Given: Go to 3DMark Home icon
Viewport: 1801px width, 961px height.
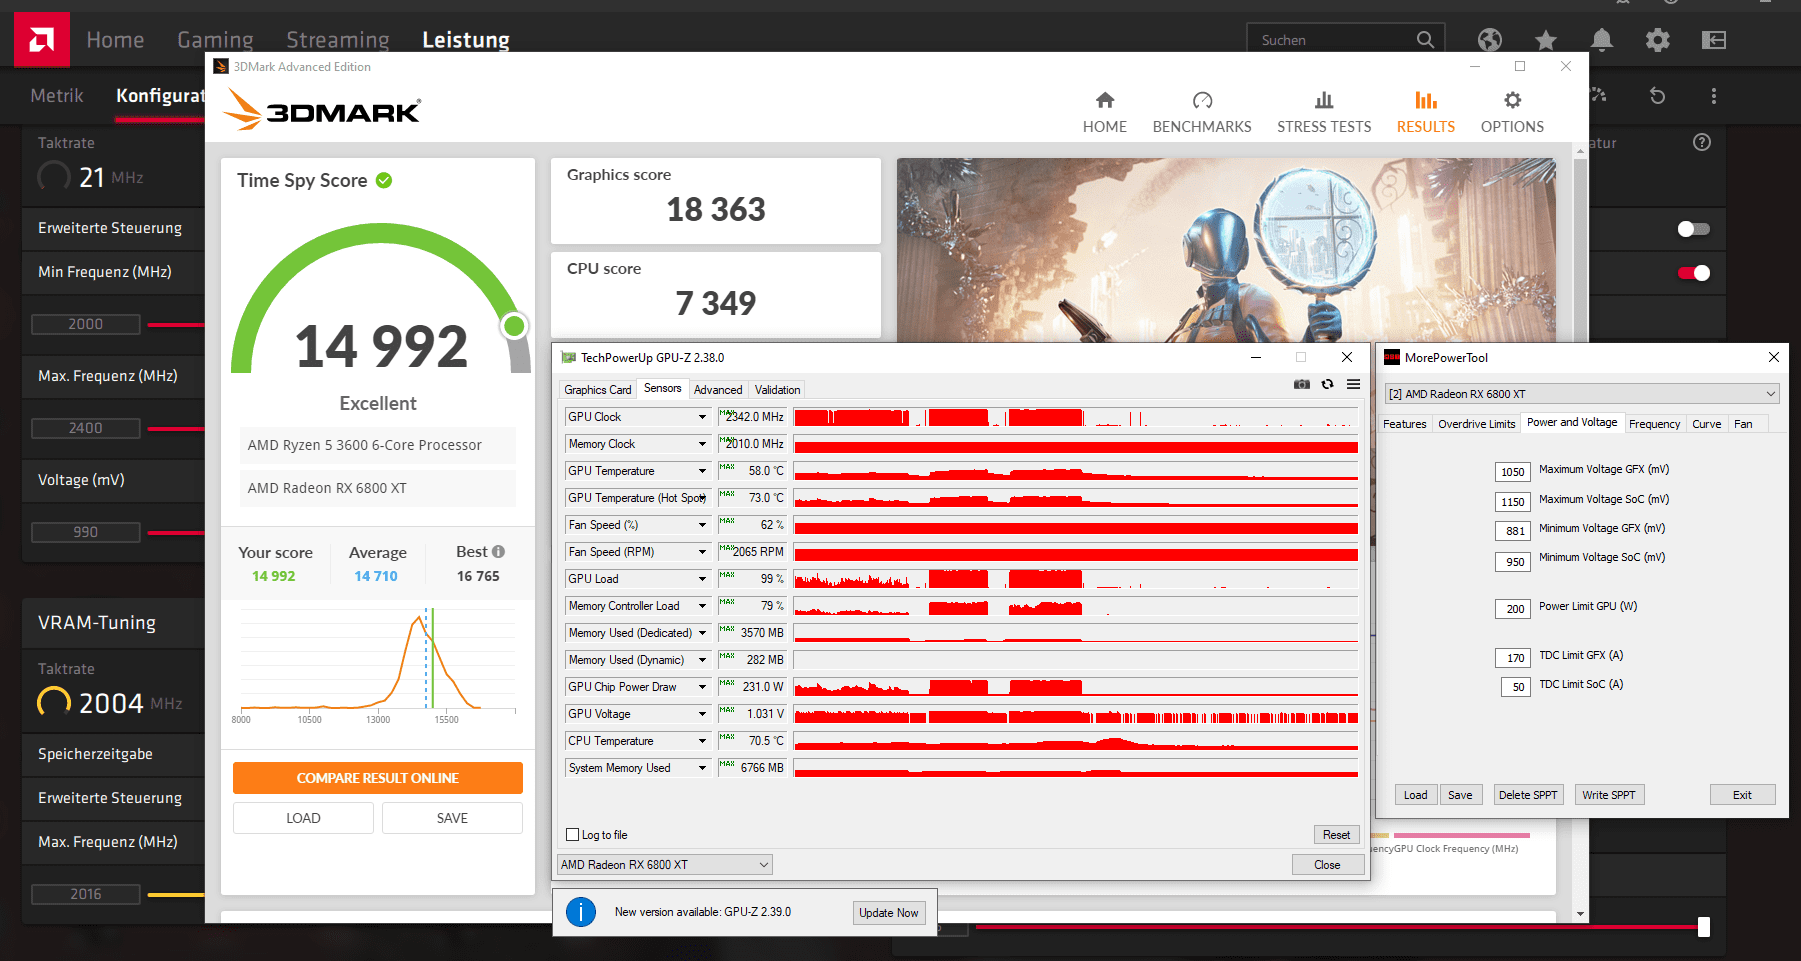Looking at the screenshot, I should point(1105,100).
